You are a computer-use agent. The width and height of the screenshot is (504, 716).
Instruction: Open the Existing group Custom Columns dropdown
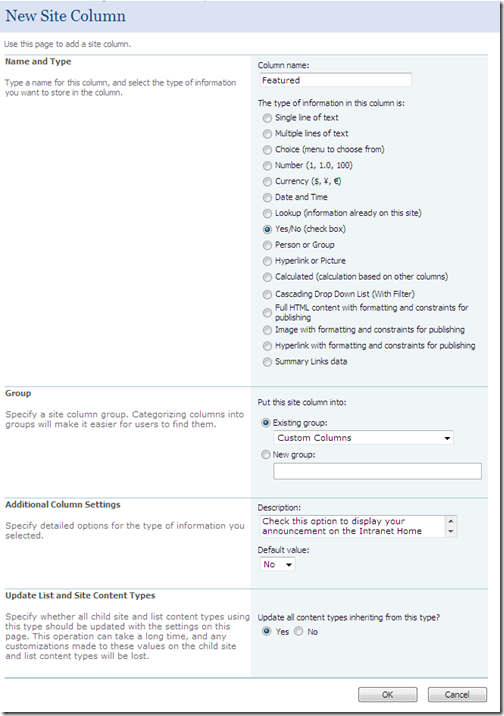[x=363, y=438]
